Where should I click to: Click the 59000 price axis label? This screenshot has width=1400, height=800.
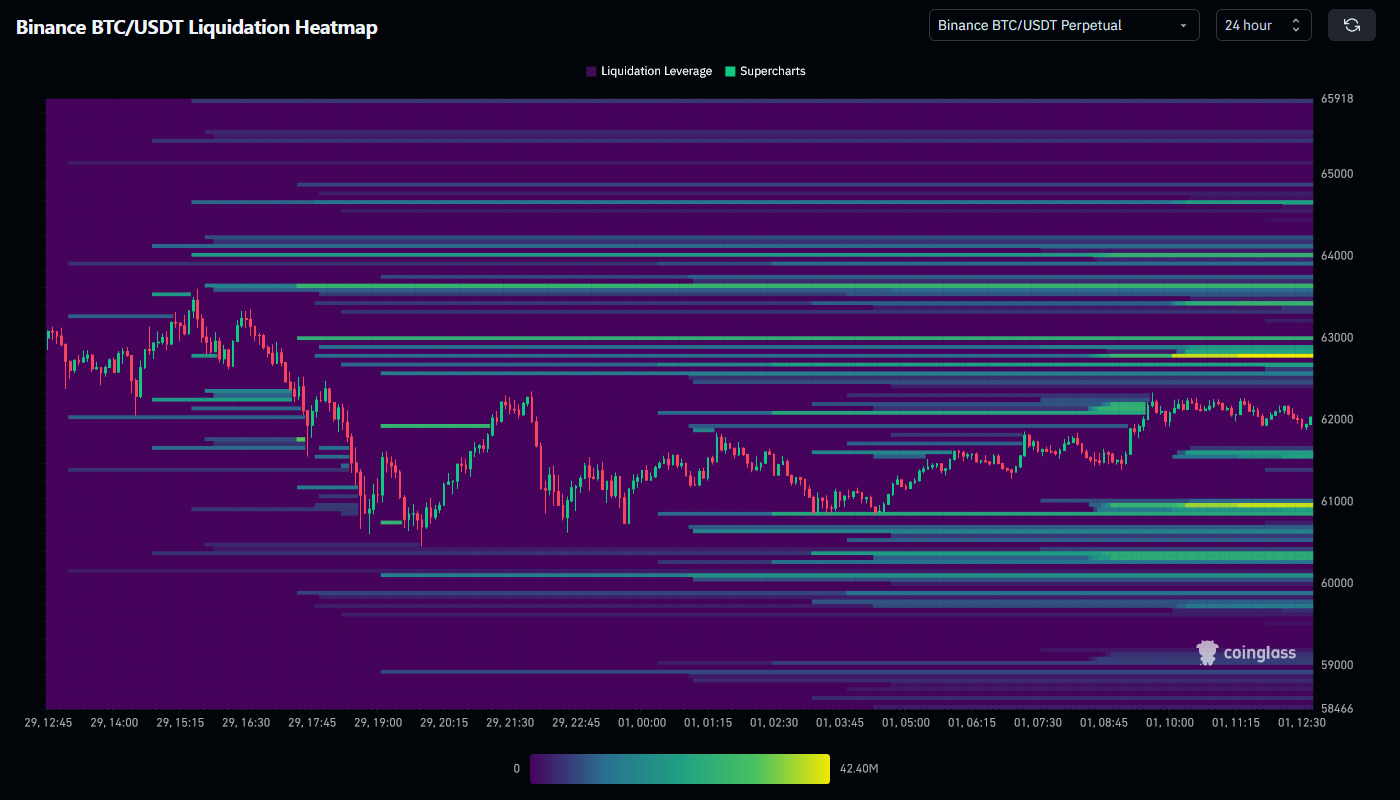pyautogui.click(x=1337, y=665)
